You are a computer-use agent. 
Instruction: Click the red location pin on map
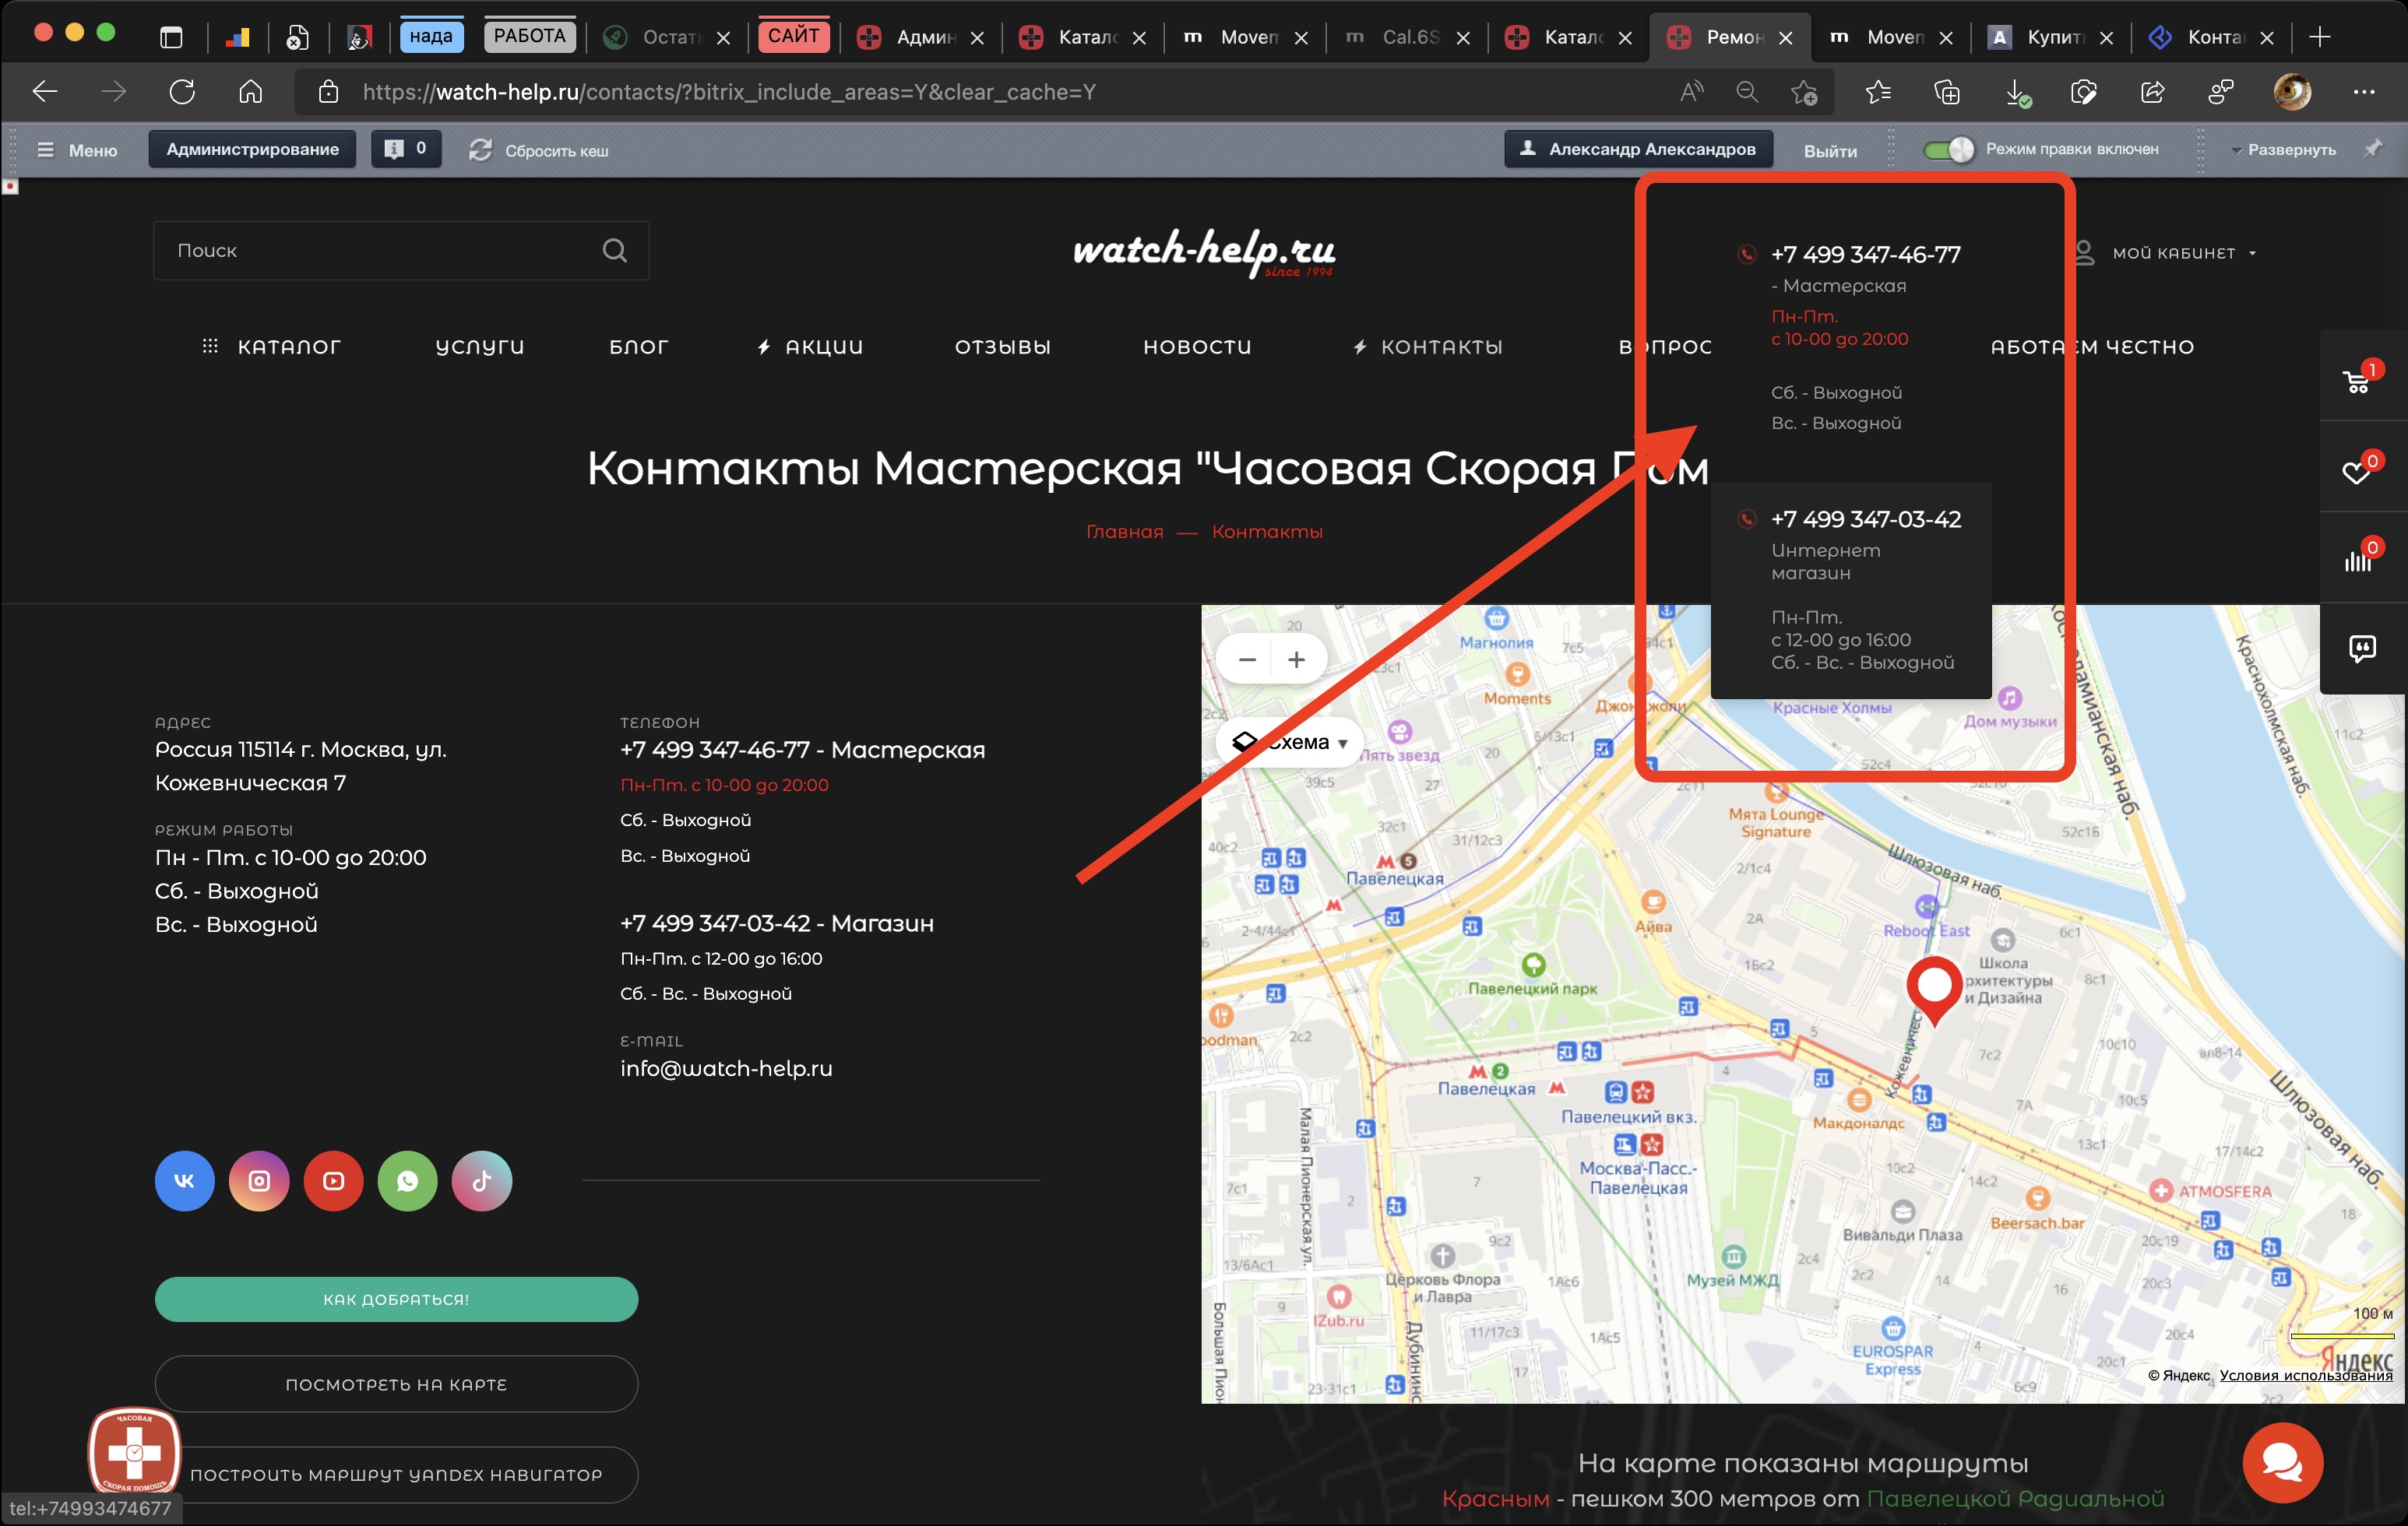pos(1934,990)
